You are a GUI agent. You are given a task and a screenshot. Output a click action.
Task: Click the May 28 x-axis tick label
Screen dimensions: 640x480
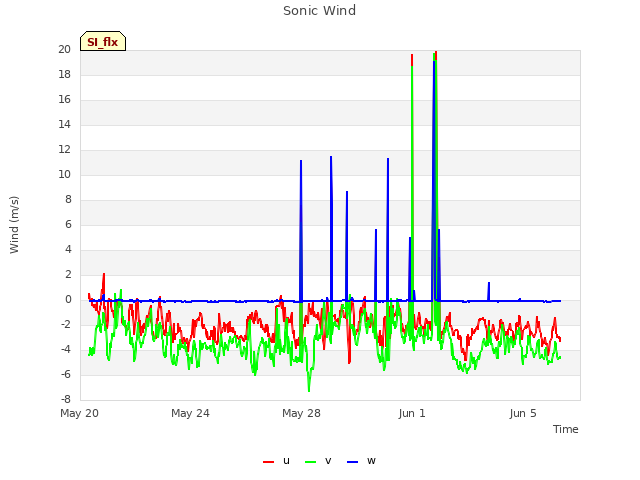(302, 413)
